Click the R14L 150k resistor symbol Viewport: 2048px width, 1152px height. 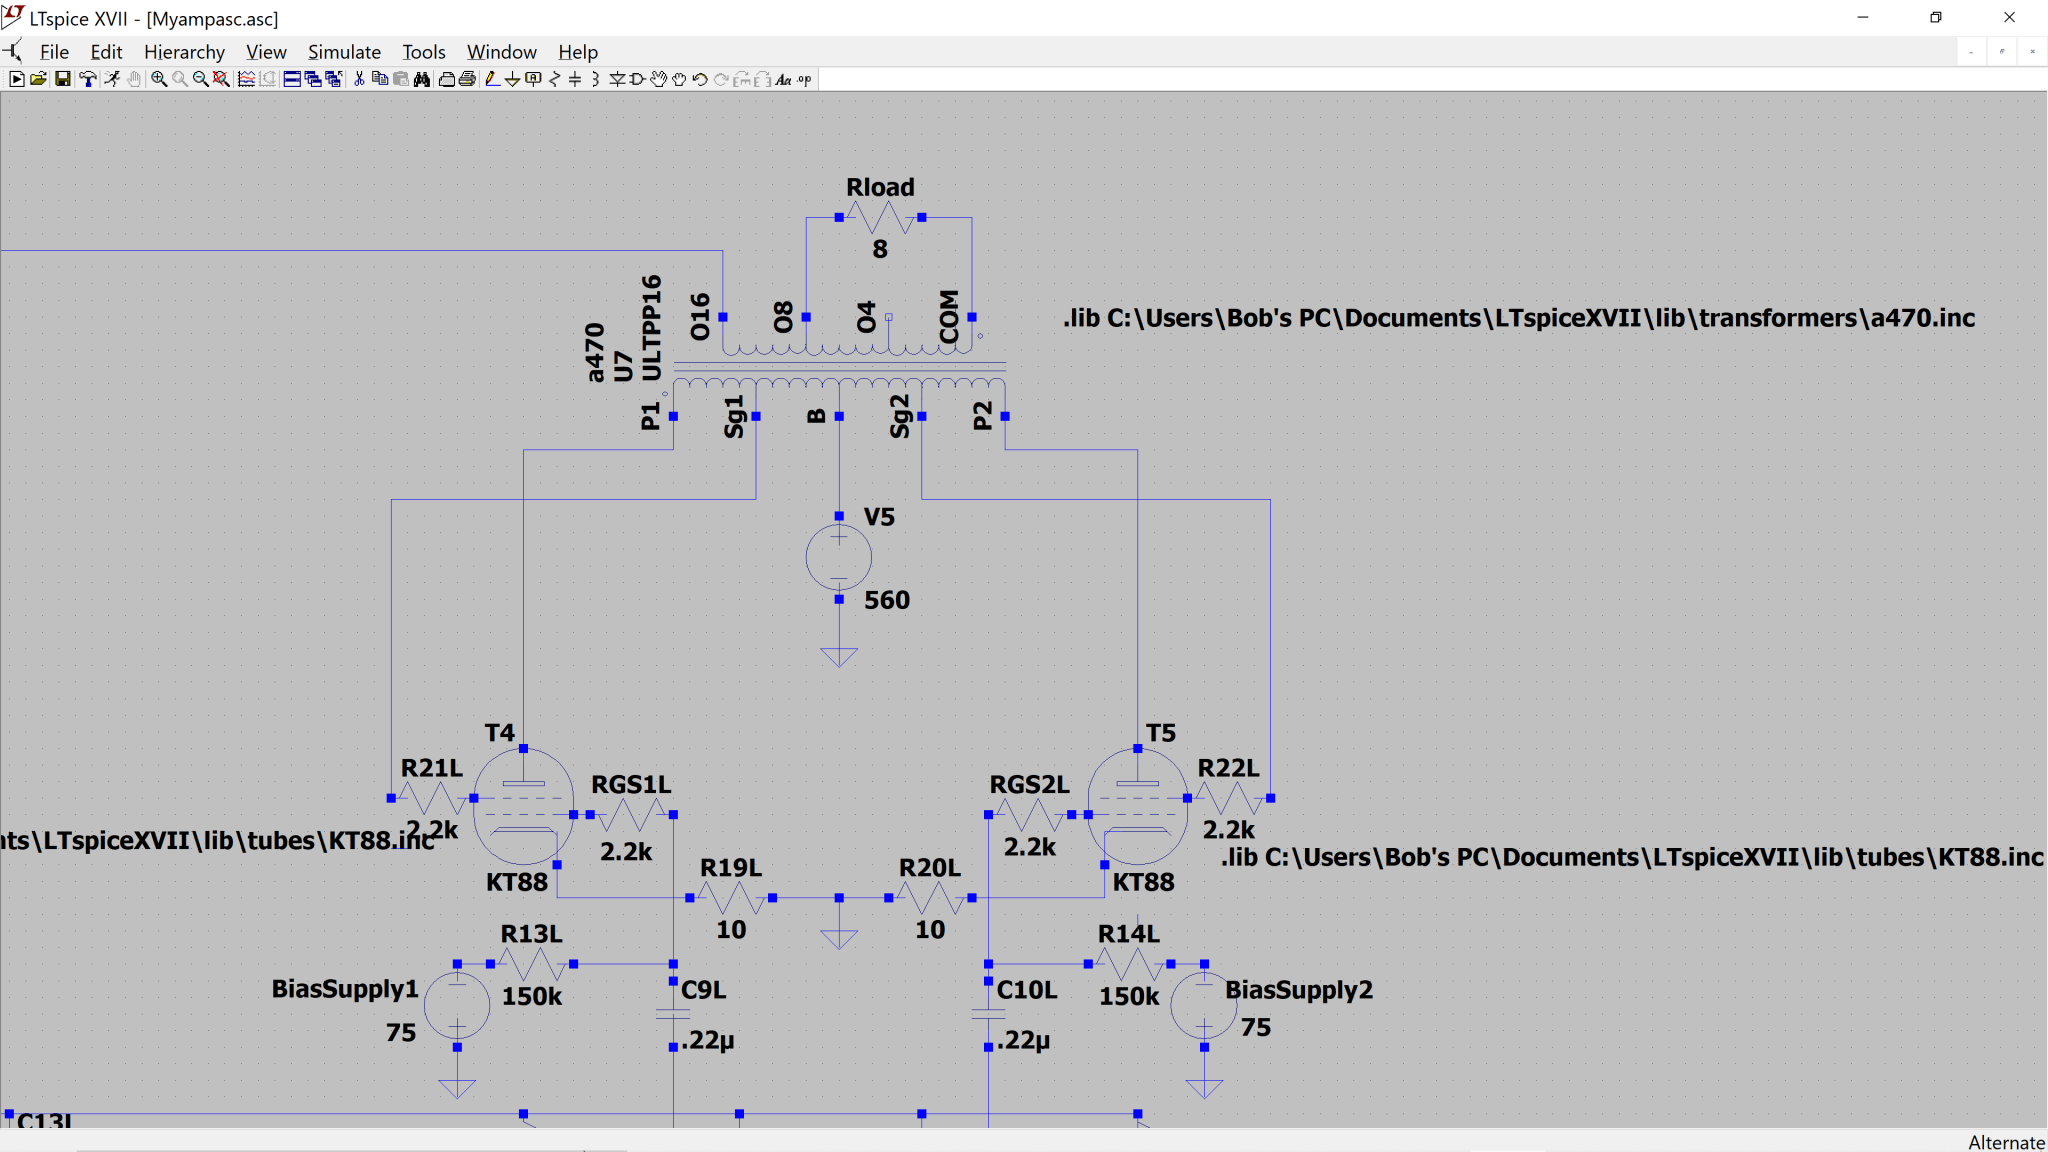(1129, 964)
